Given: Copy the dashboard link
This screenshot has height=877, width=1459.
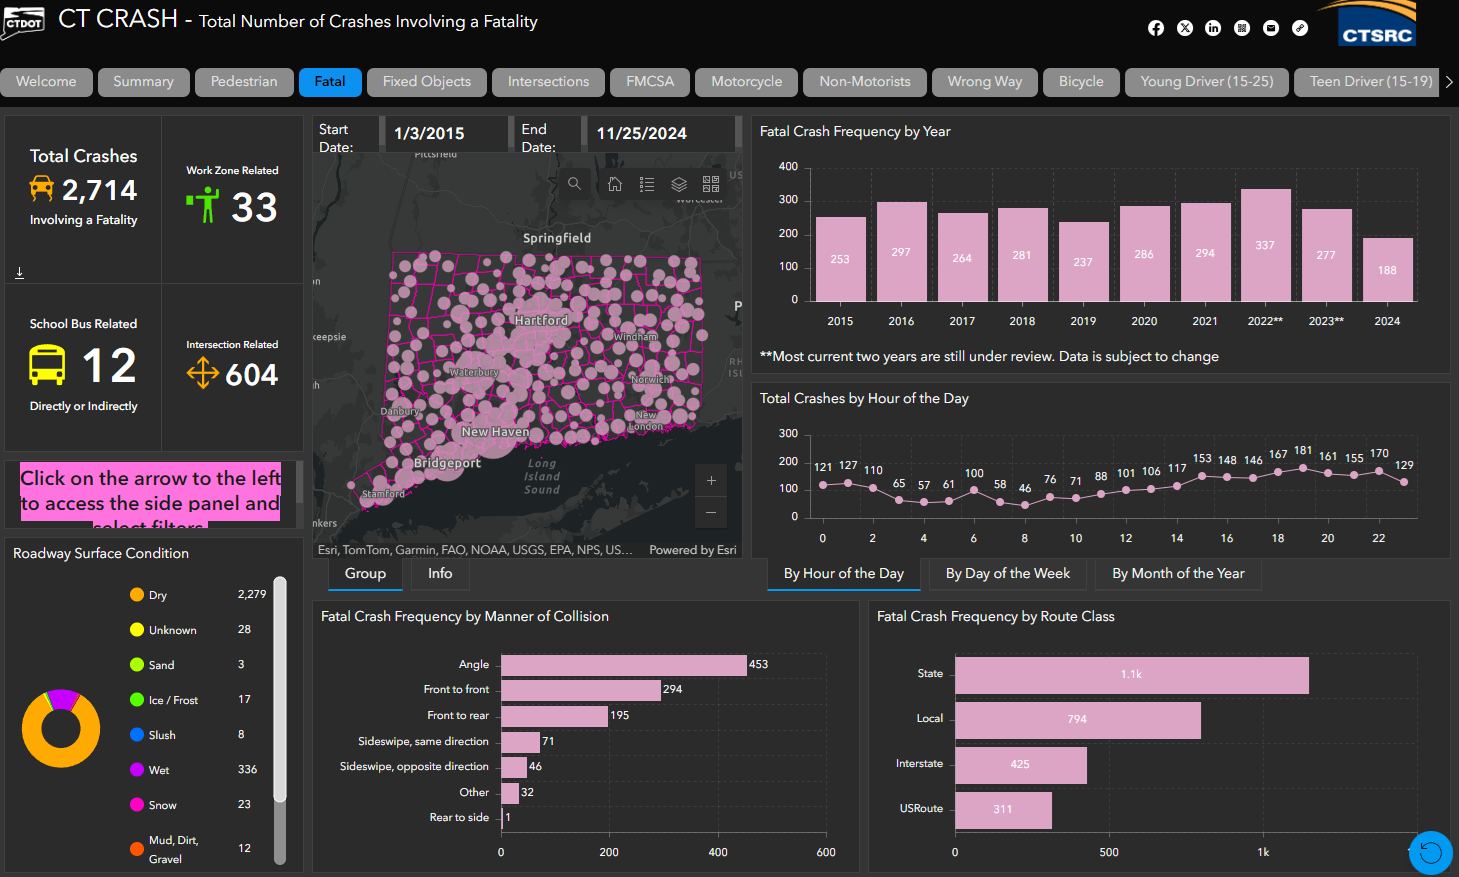Looking at the screenshot, I should coord(1299,28).
